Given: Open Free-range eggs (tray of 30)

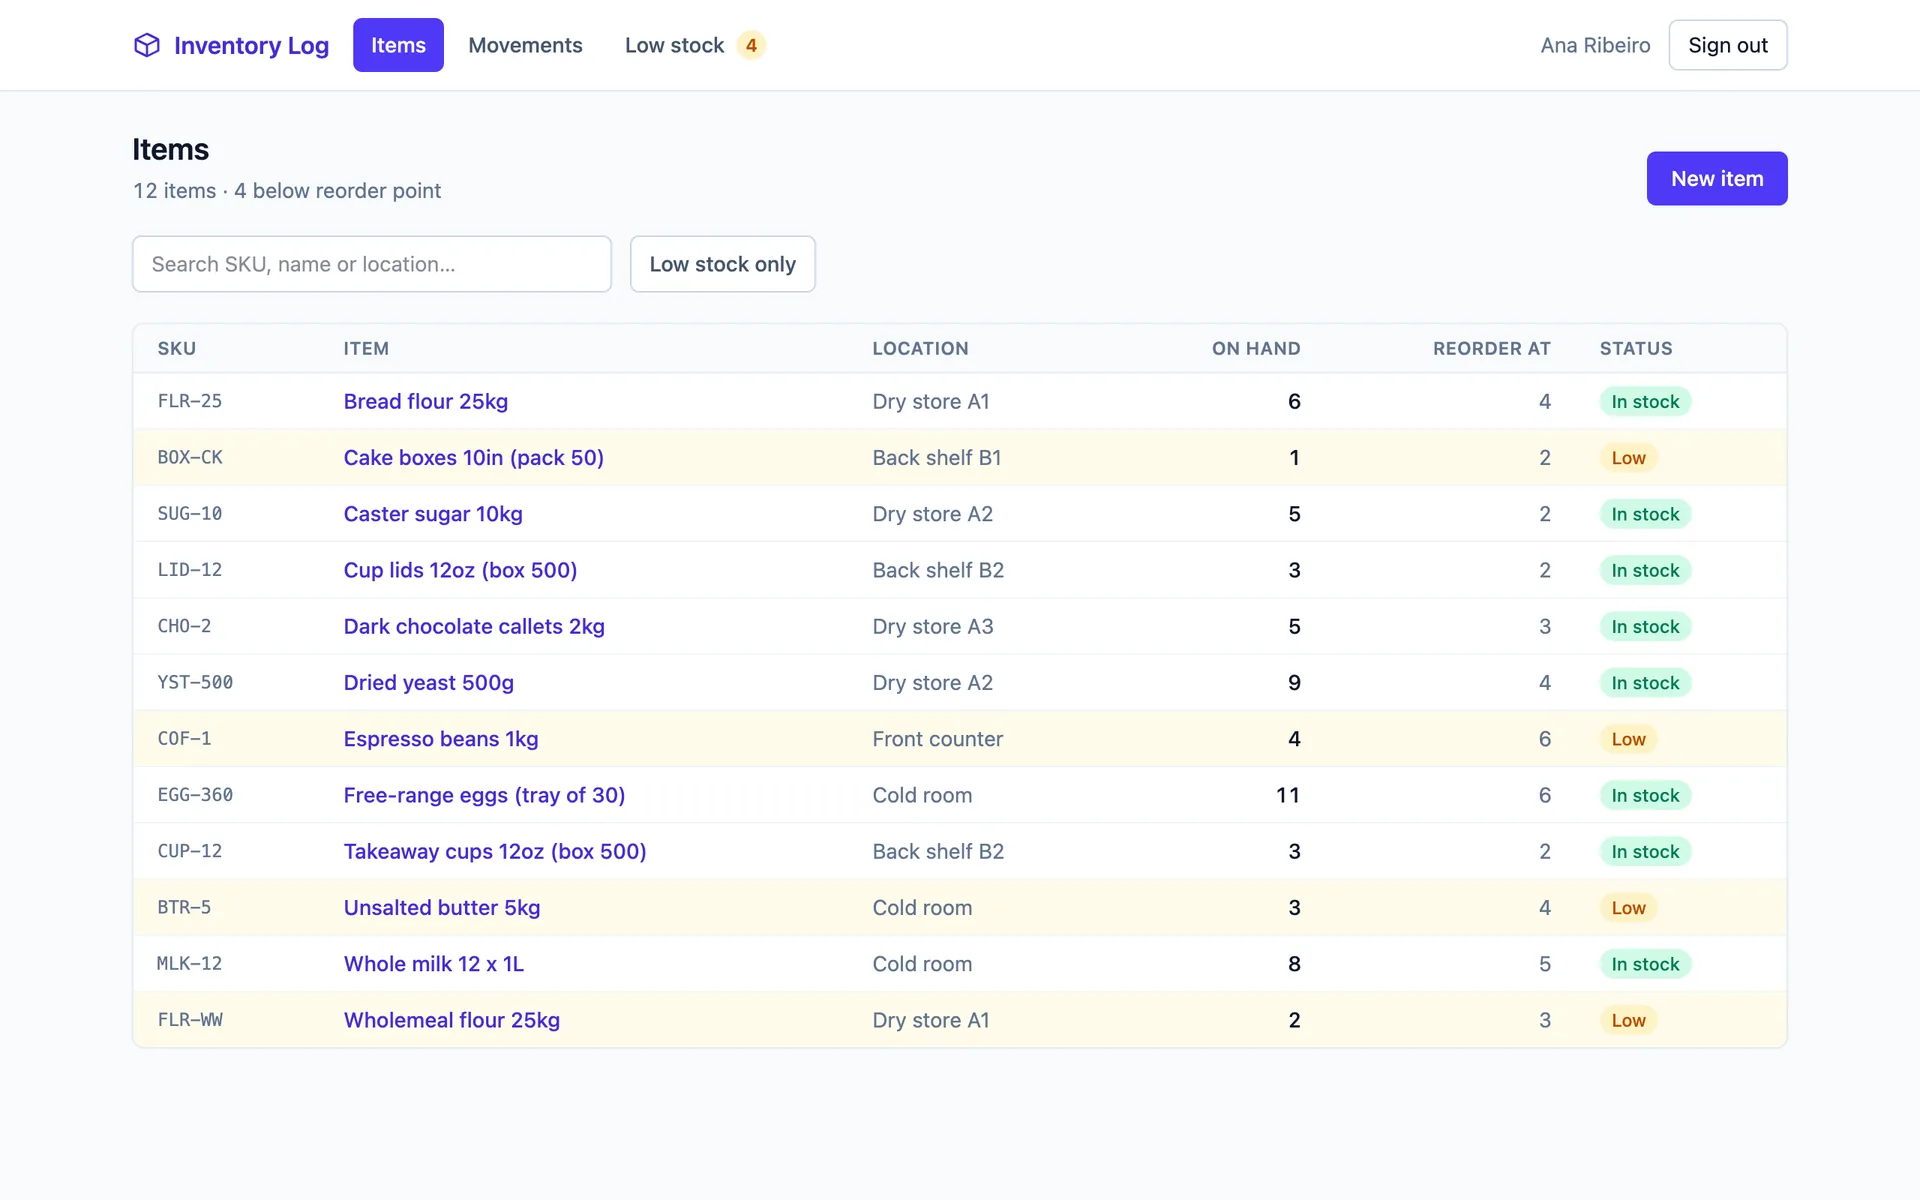Looking at the screenshot, I should point(484,795).
